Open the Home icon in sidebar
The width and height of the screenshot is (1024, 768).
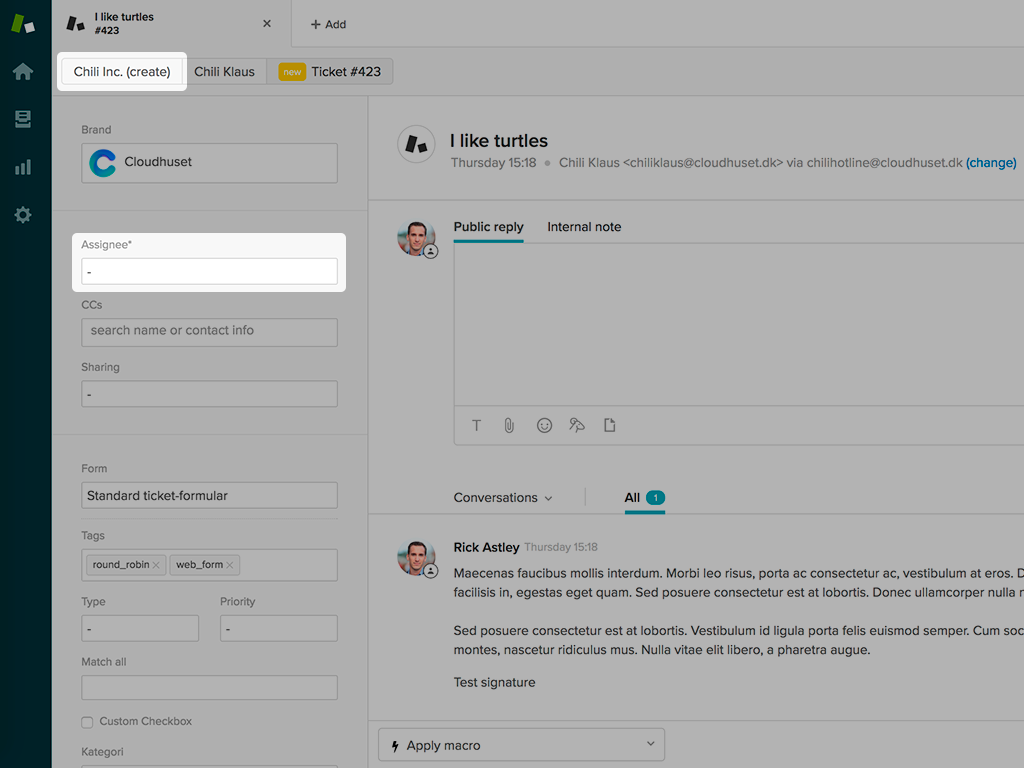point(22,72)
